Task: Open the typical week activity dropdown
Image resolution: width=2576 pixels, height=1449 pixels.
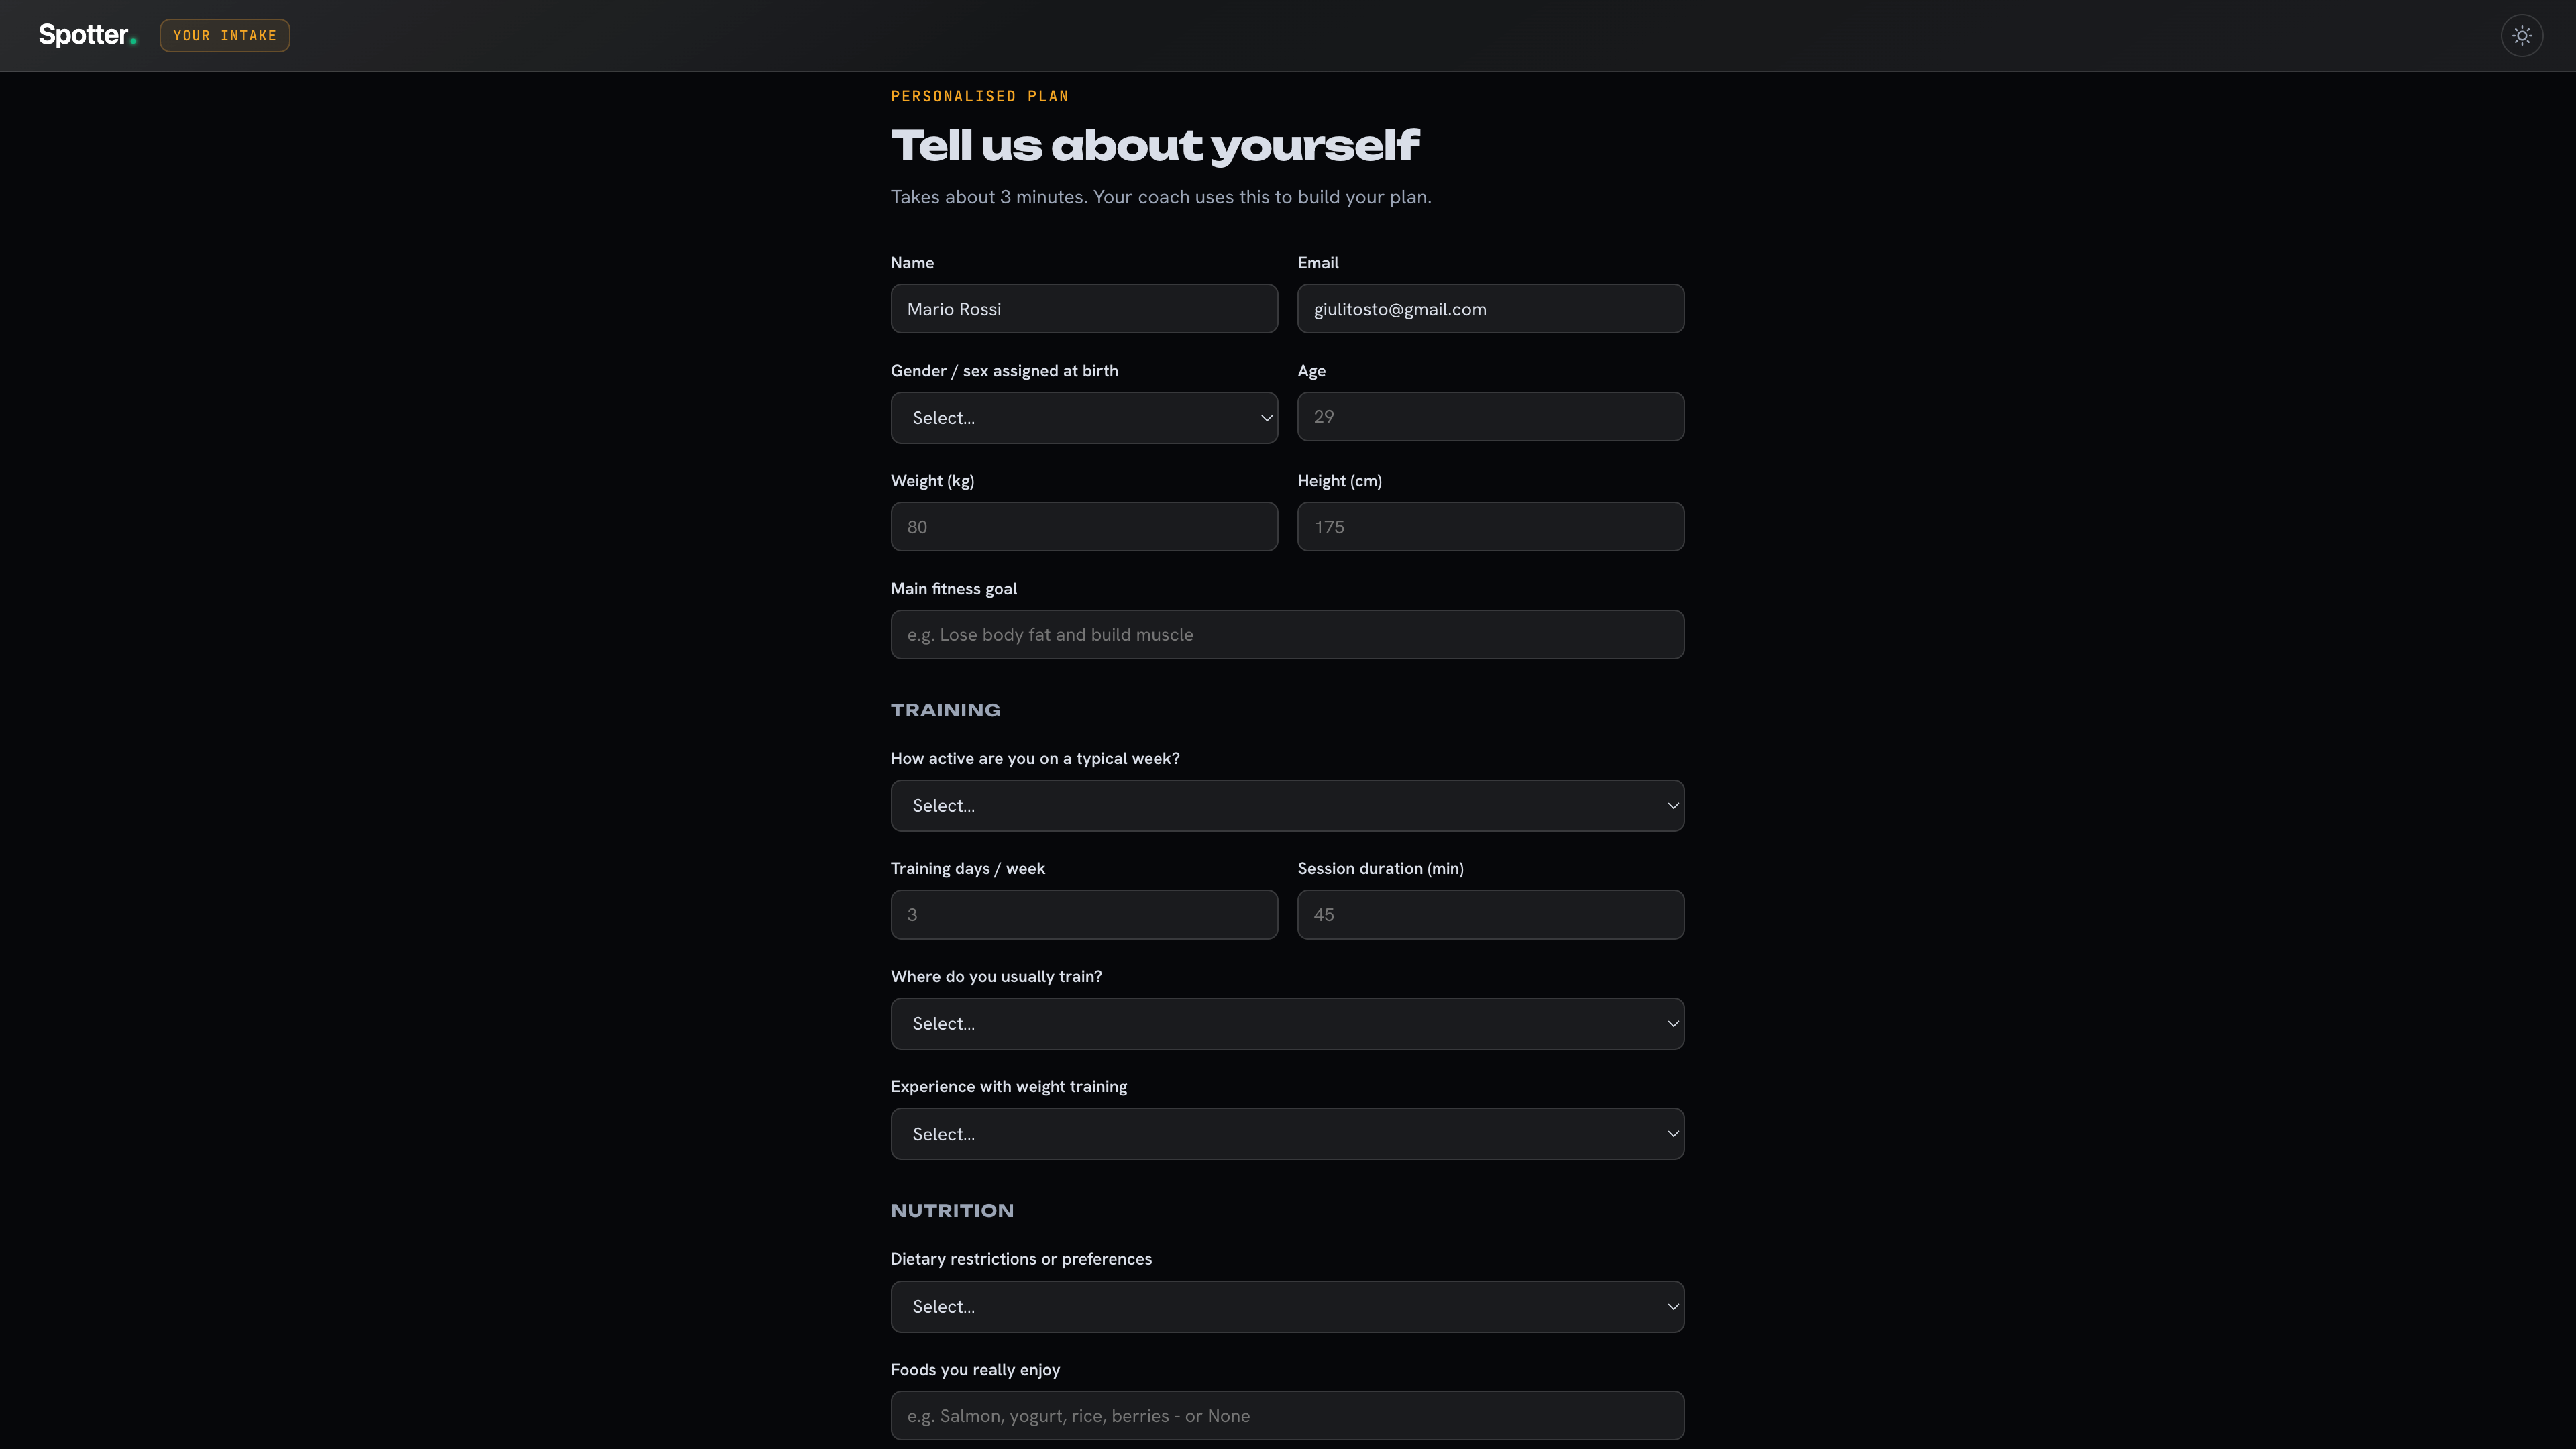Action: pyautogui.click(x=1287, y=806)
